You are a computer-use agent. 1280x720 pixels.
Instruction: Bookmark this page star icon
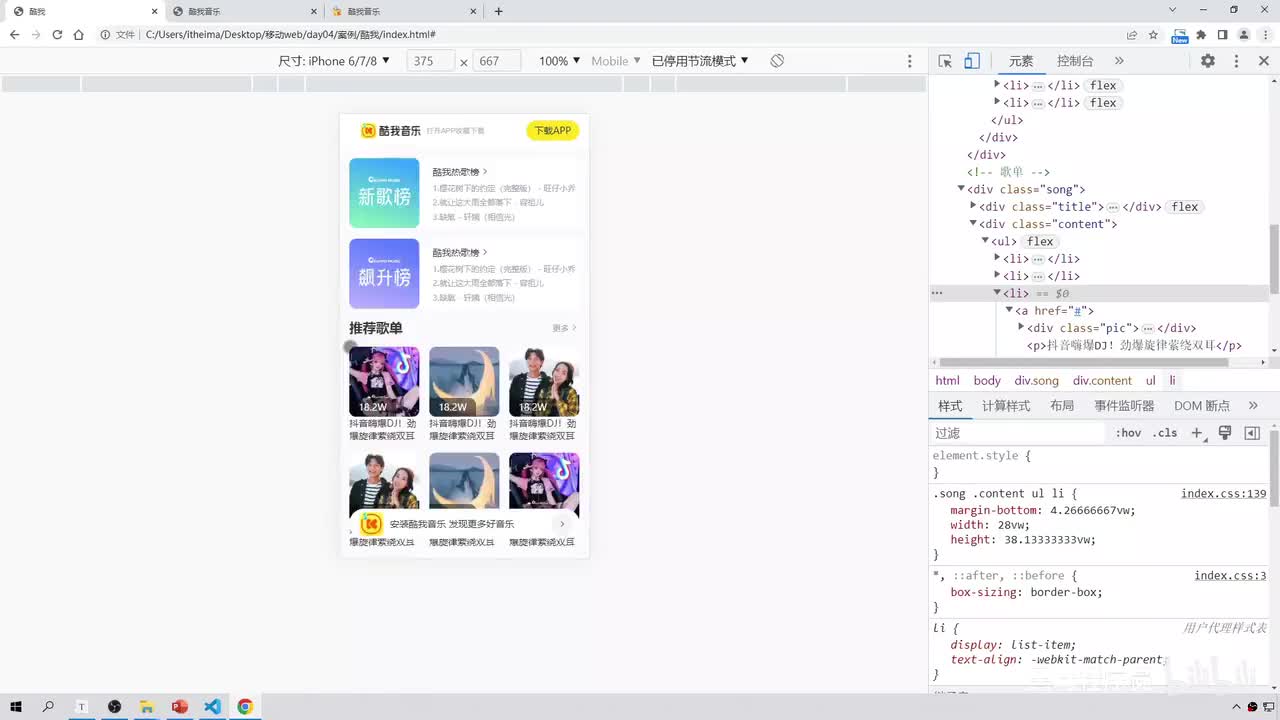(x=1153, y=35)
